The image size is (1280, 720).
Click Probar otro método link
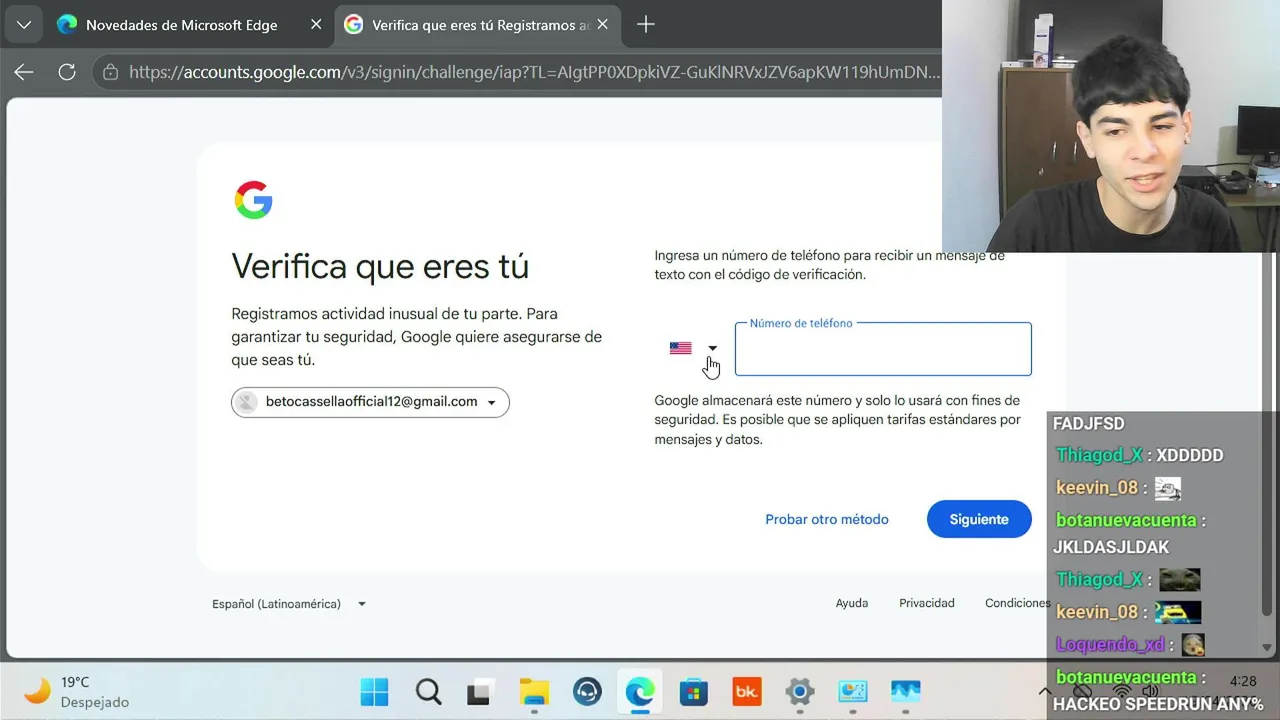point(827,519)
